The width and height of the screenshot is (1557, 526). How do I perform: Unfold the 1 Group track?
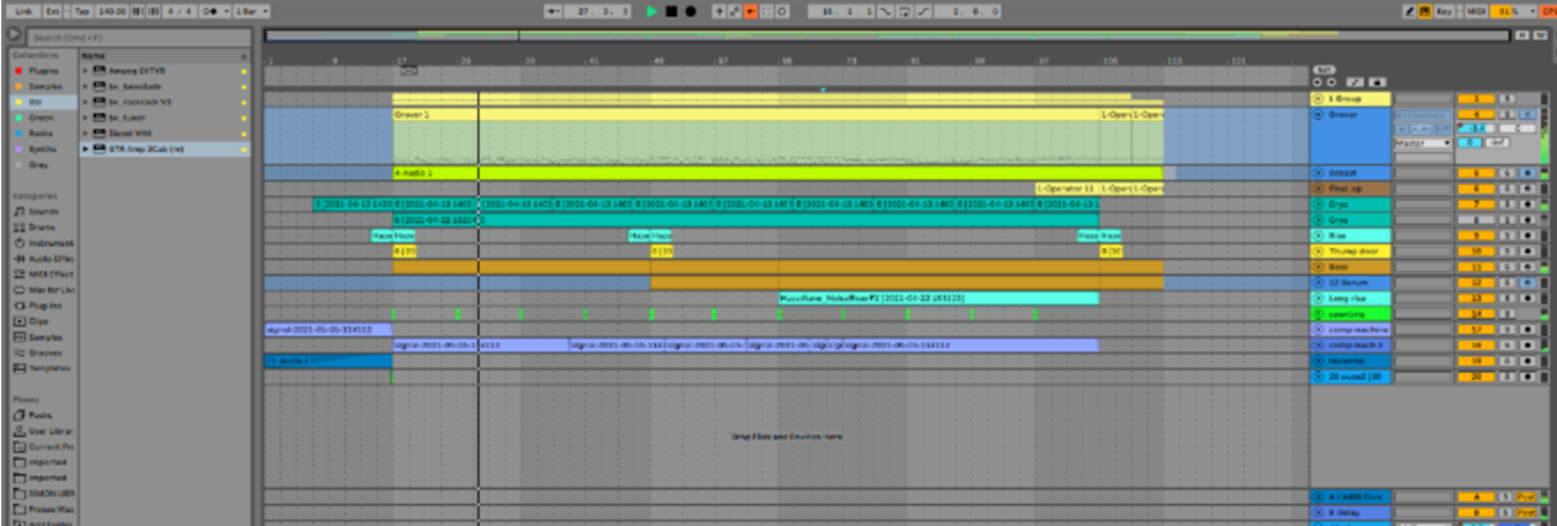click(x=1320, y=99)
